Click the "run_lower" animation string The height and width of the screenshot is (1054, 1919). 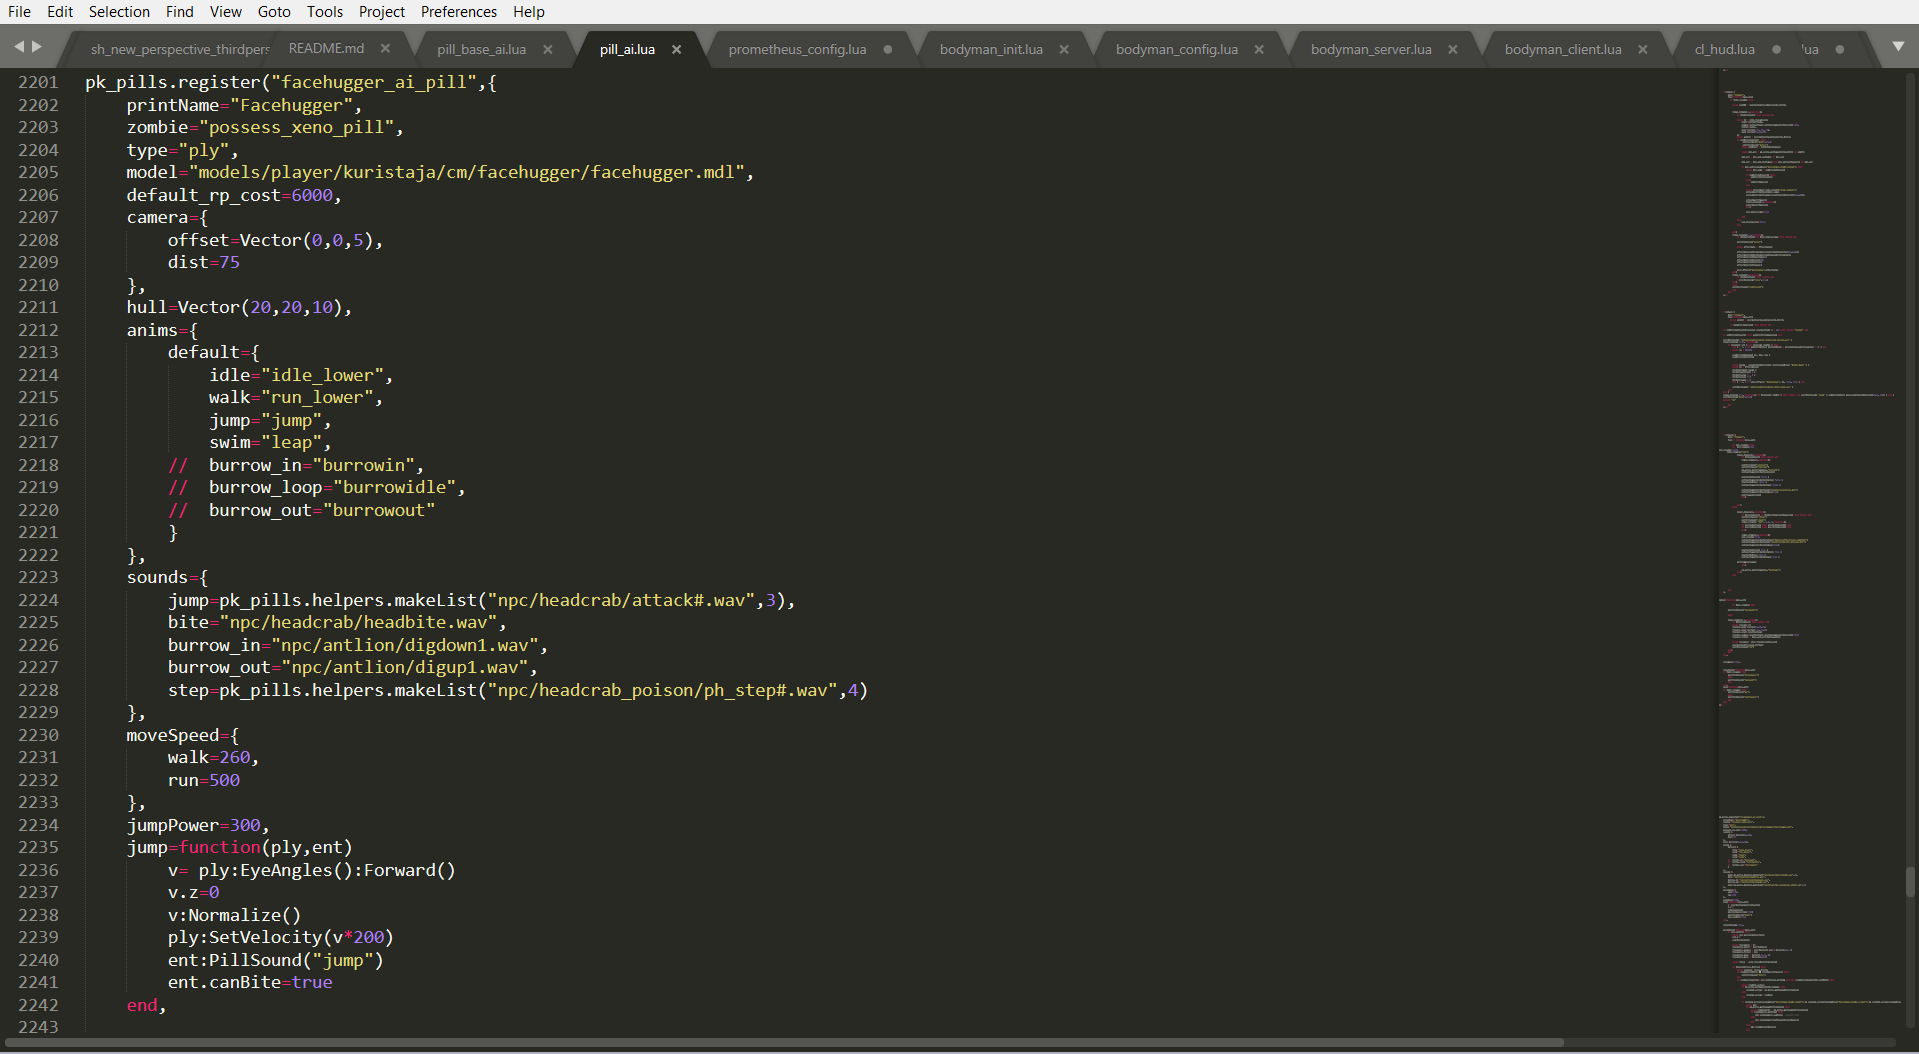coord(317,397)
